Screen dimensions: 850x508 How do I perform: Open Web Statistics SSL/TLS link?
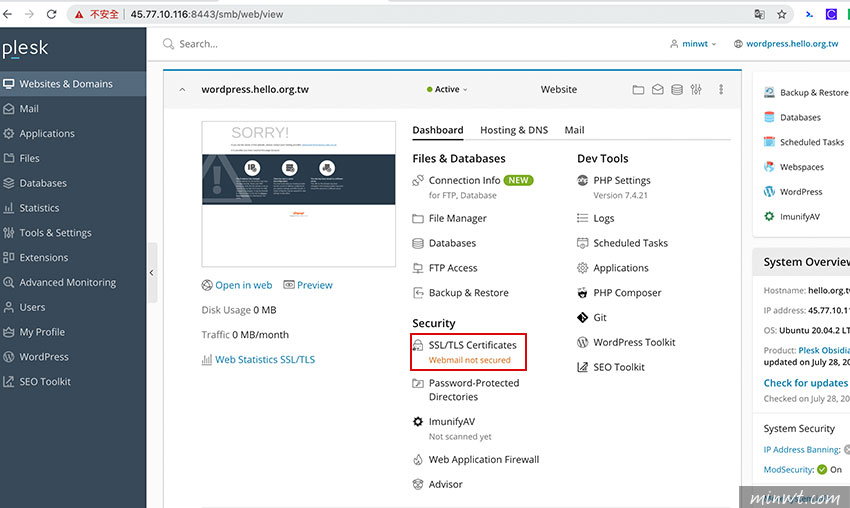[x=265, y=359]
